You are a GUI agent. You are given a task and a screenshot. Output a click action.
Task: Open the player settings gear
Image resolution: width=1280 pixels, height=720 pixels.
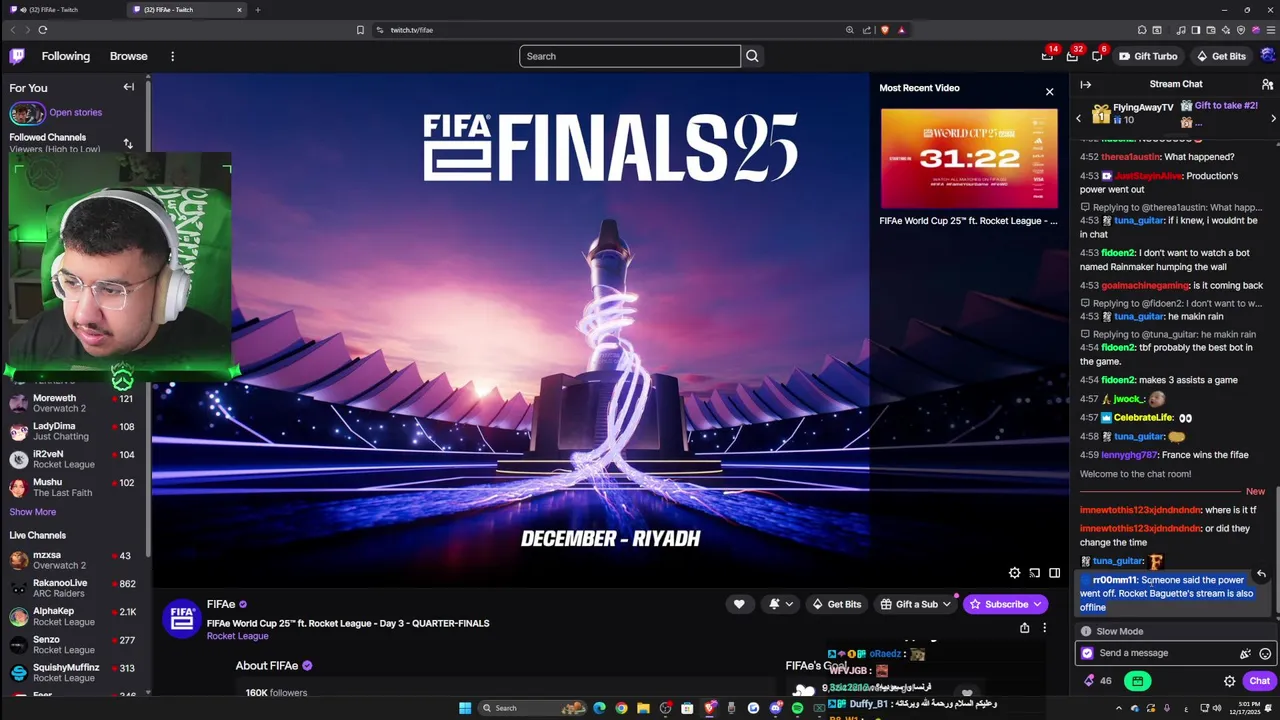tap(1014, 573)
